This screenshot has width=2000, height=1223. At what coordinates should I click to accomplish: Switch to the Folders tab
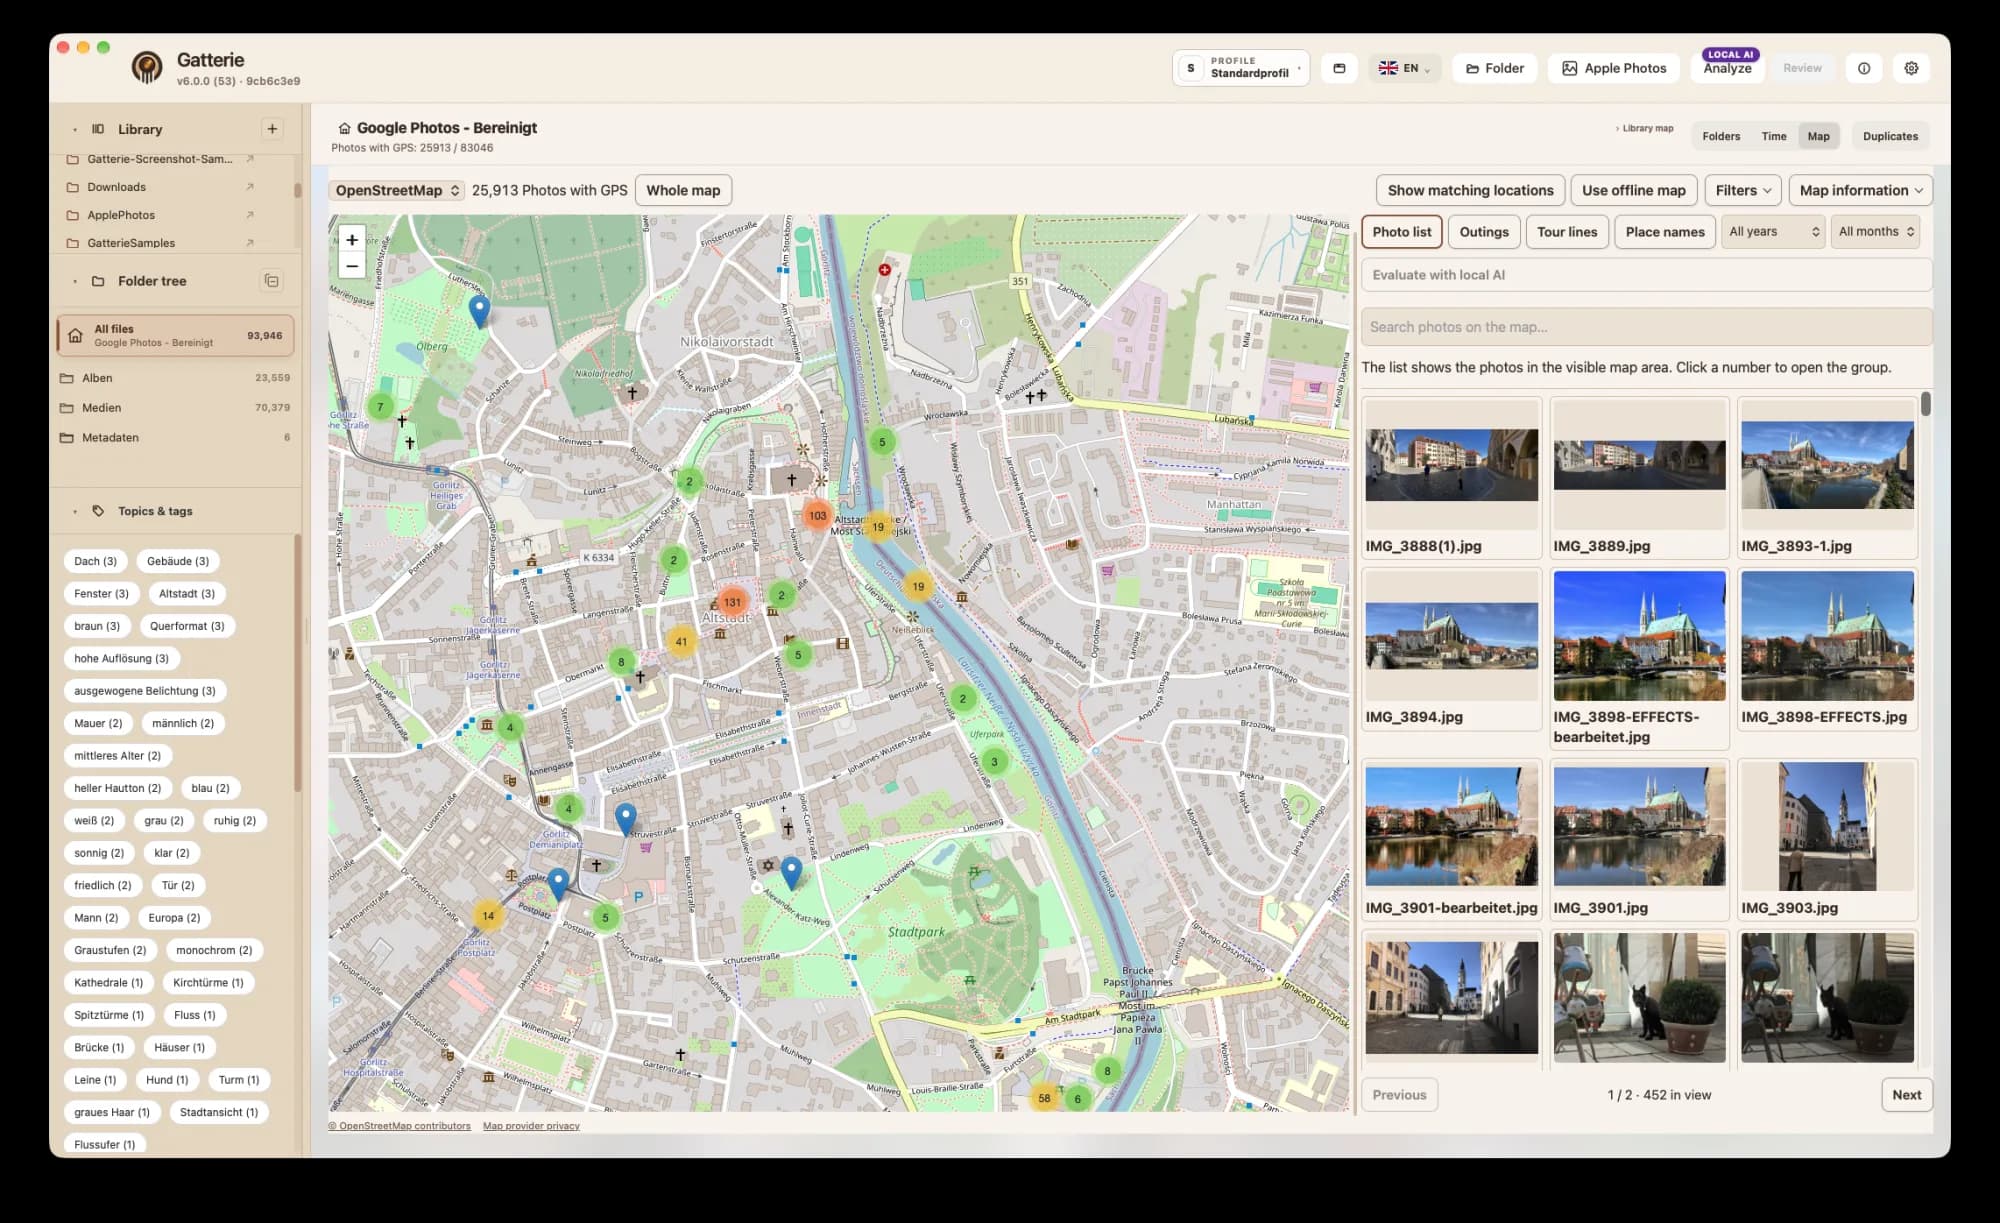pyautogui.click(x=1721, y=136)
